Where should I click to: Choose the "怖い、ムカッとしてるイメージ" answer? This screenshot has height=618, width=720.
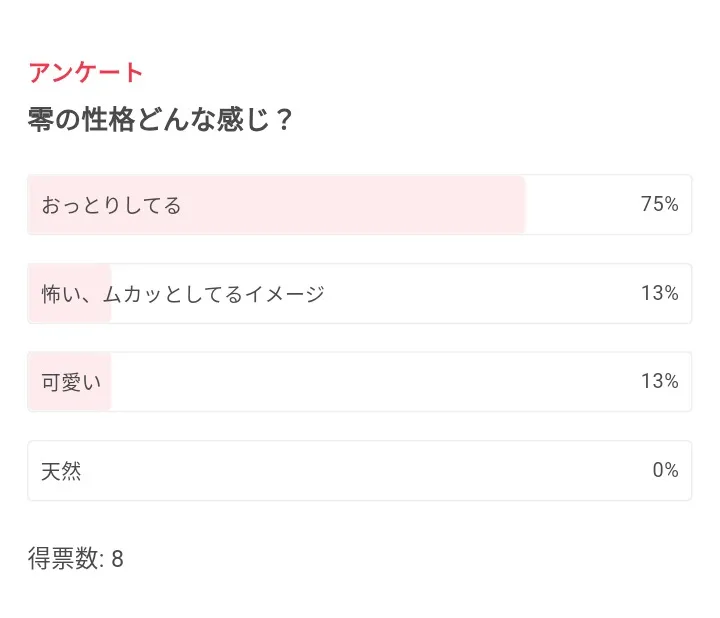click(x=183, y=294)
